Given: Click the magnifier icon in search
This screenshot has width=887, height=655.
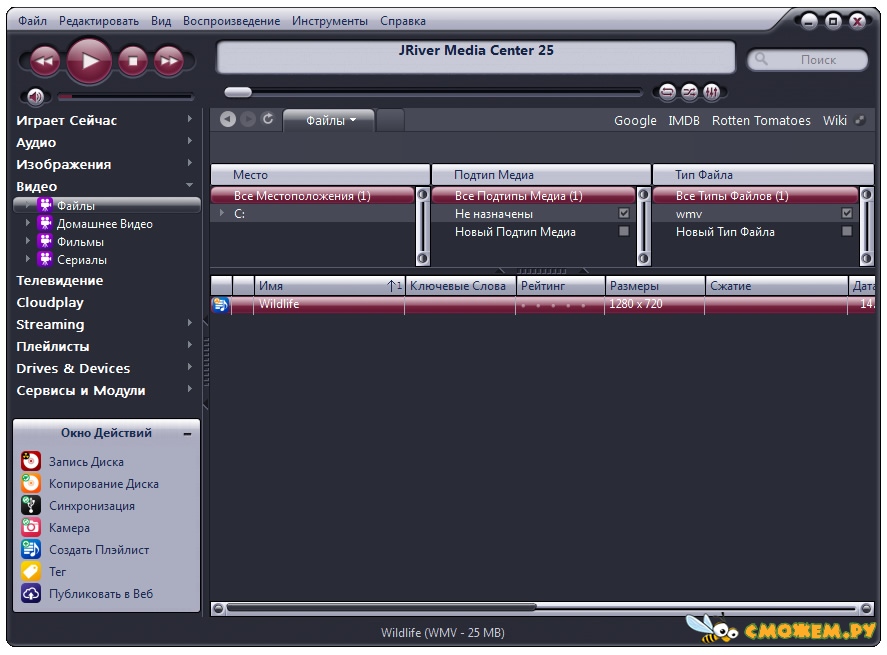Looking at the screenshot, I should [x=762, y=59].
